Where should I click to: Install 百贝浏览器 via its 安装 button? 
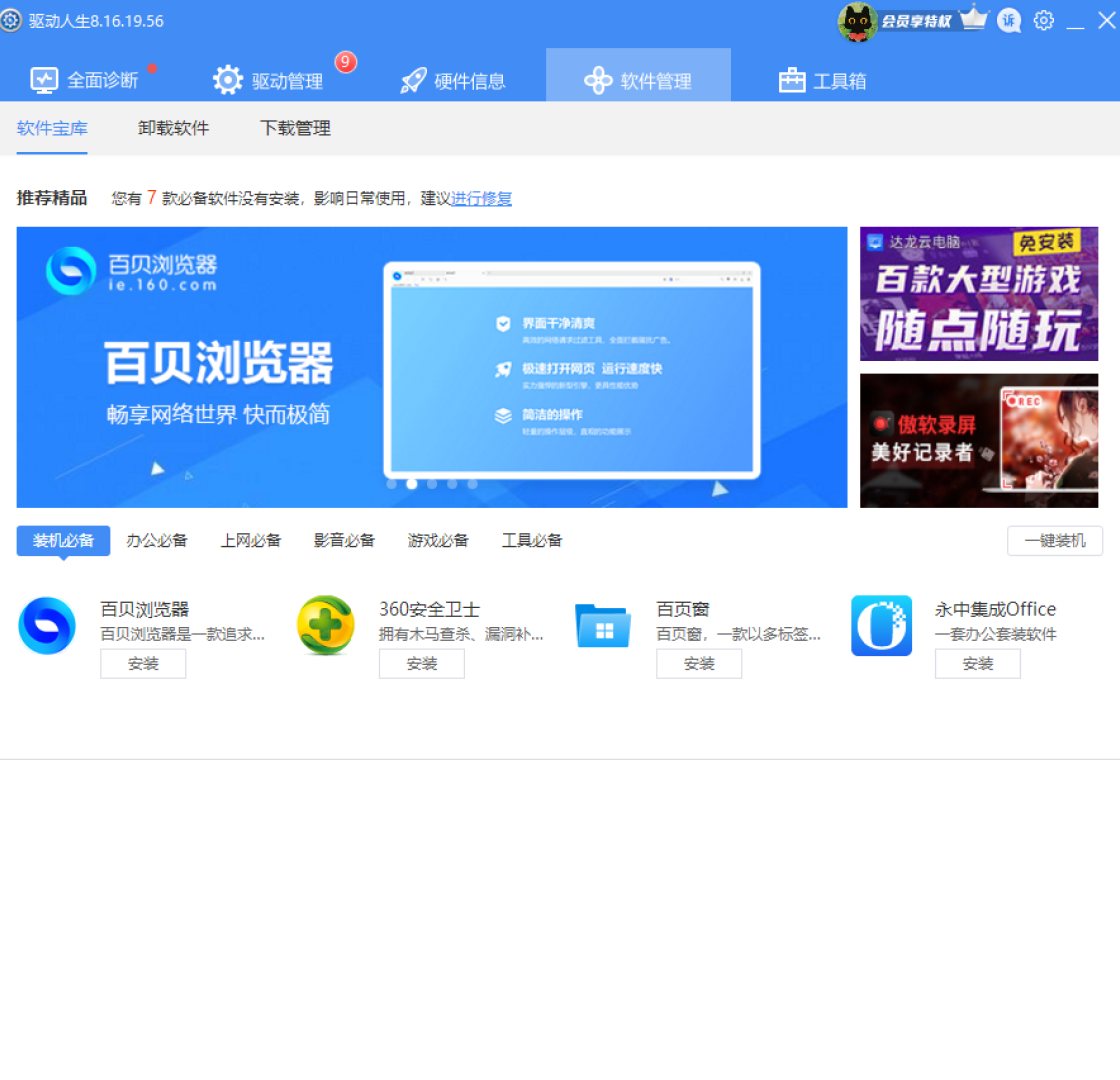tap(143, 664)
